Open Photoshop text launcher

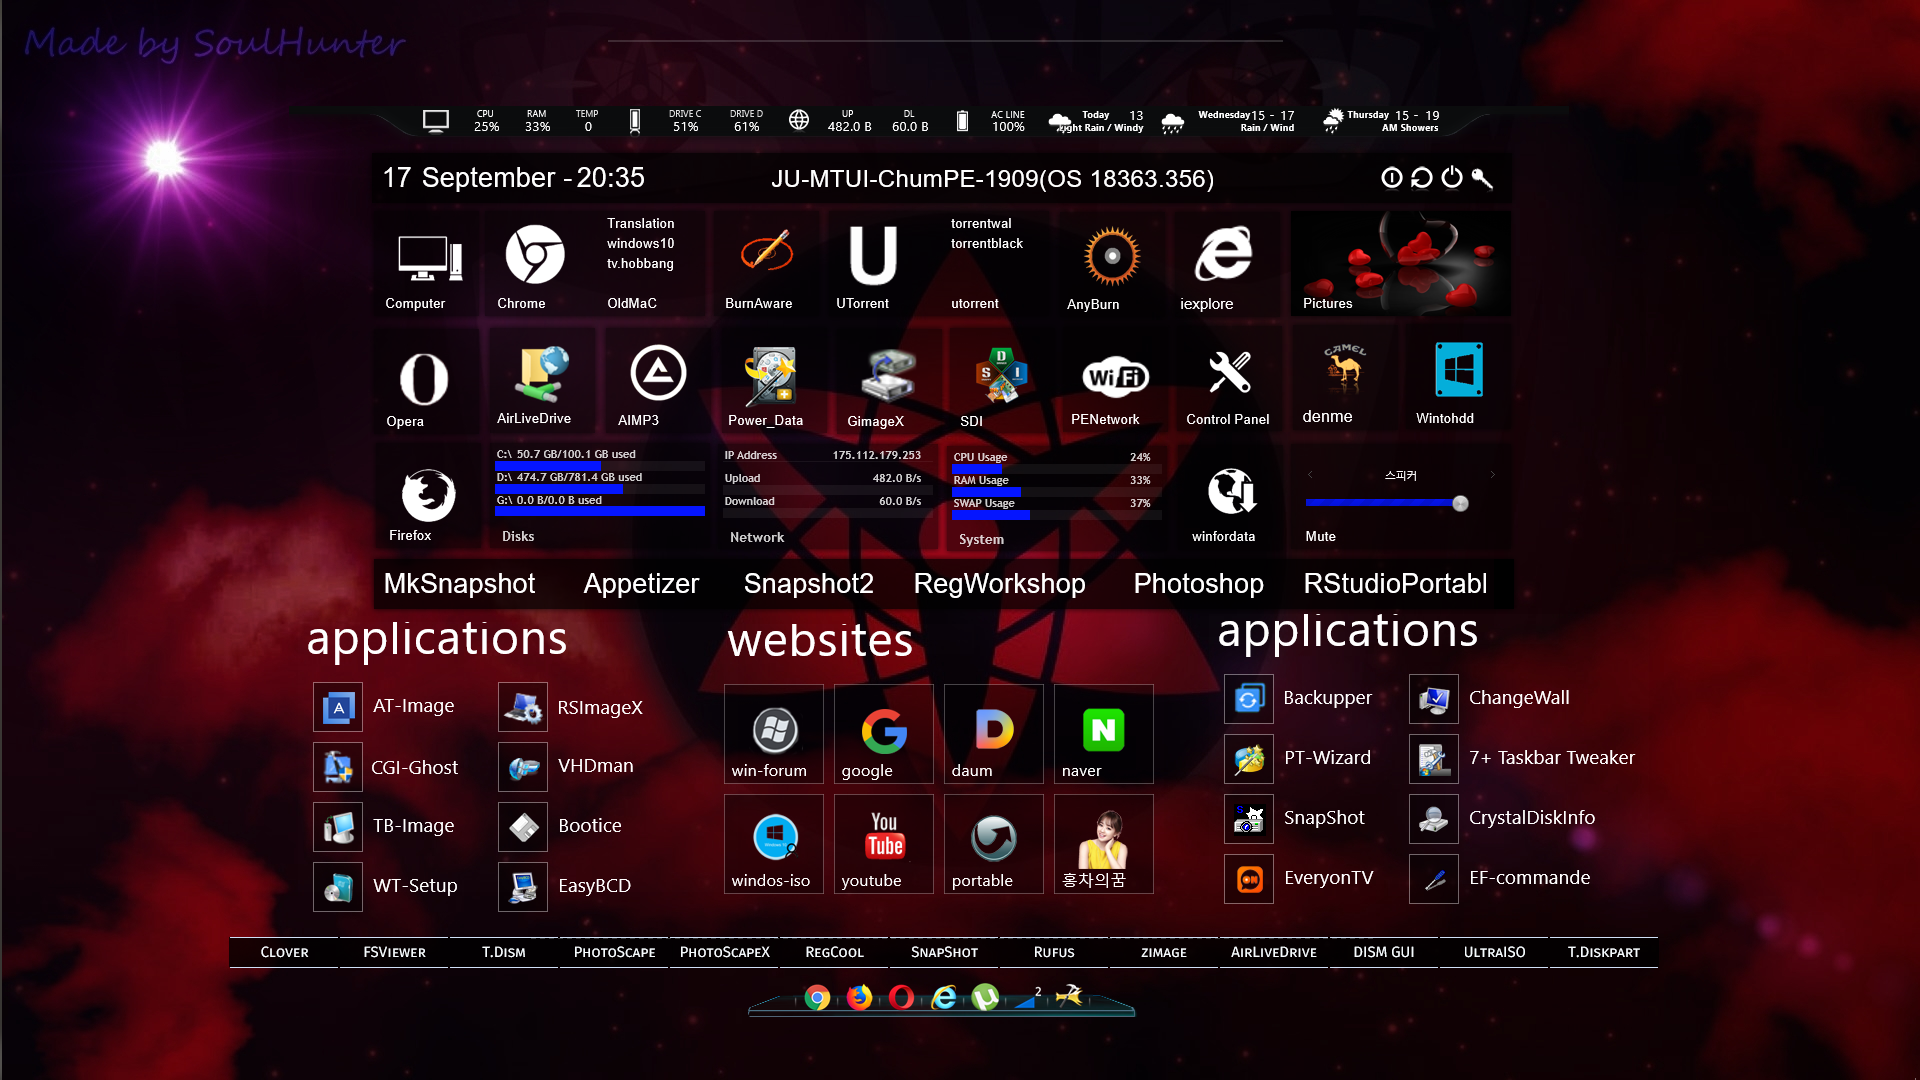click(1198, 583)
